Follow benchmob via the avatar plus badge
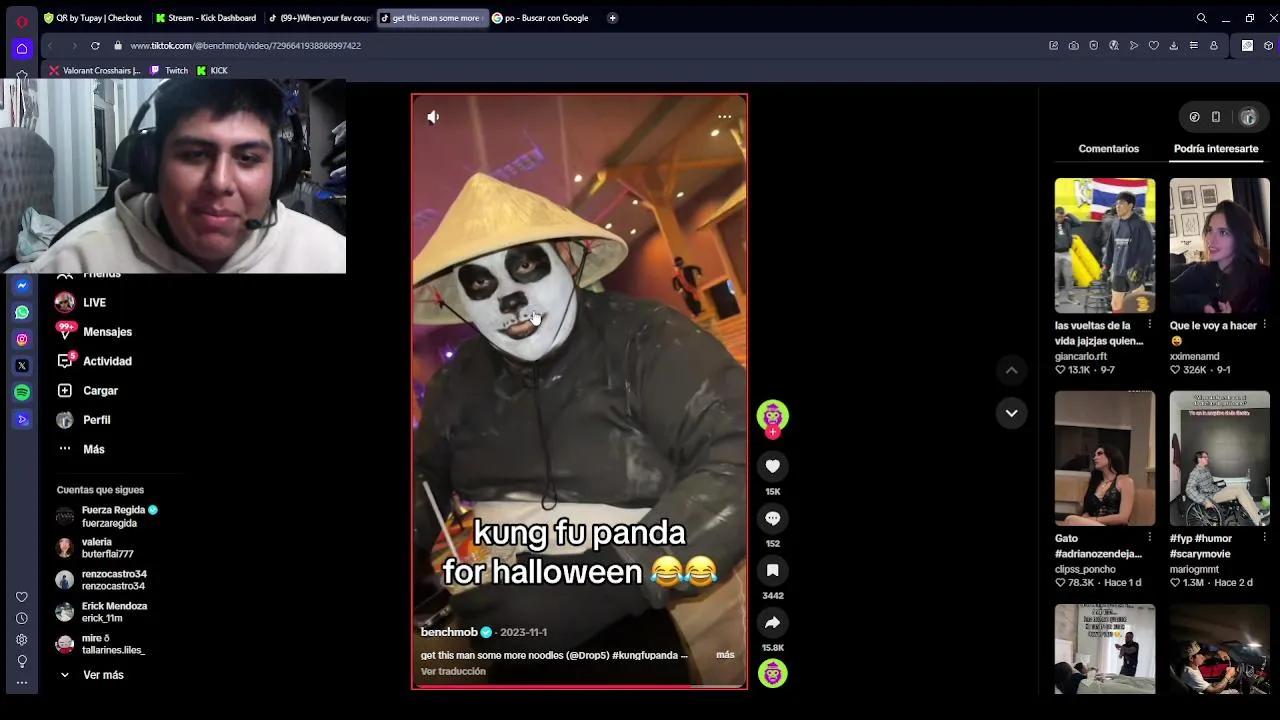Image resolution: width=1280 pixels, height=720 pixels. pos(772,433)
